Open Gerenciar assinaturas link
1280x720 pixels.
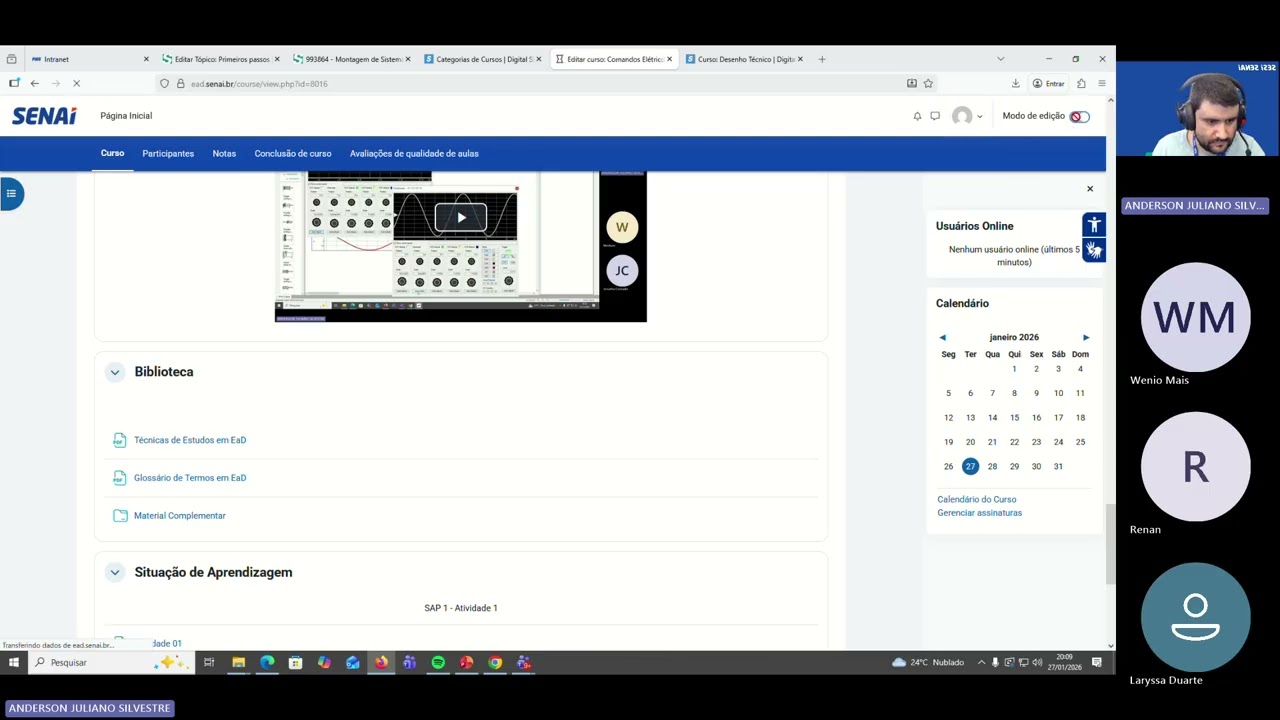pos(980,513)
